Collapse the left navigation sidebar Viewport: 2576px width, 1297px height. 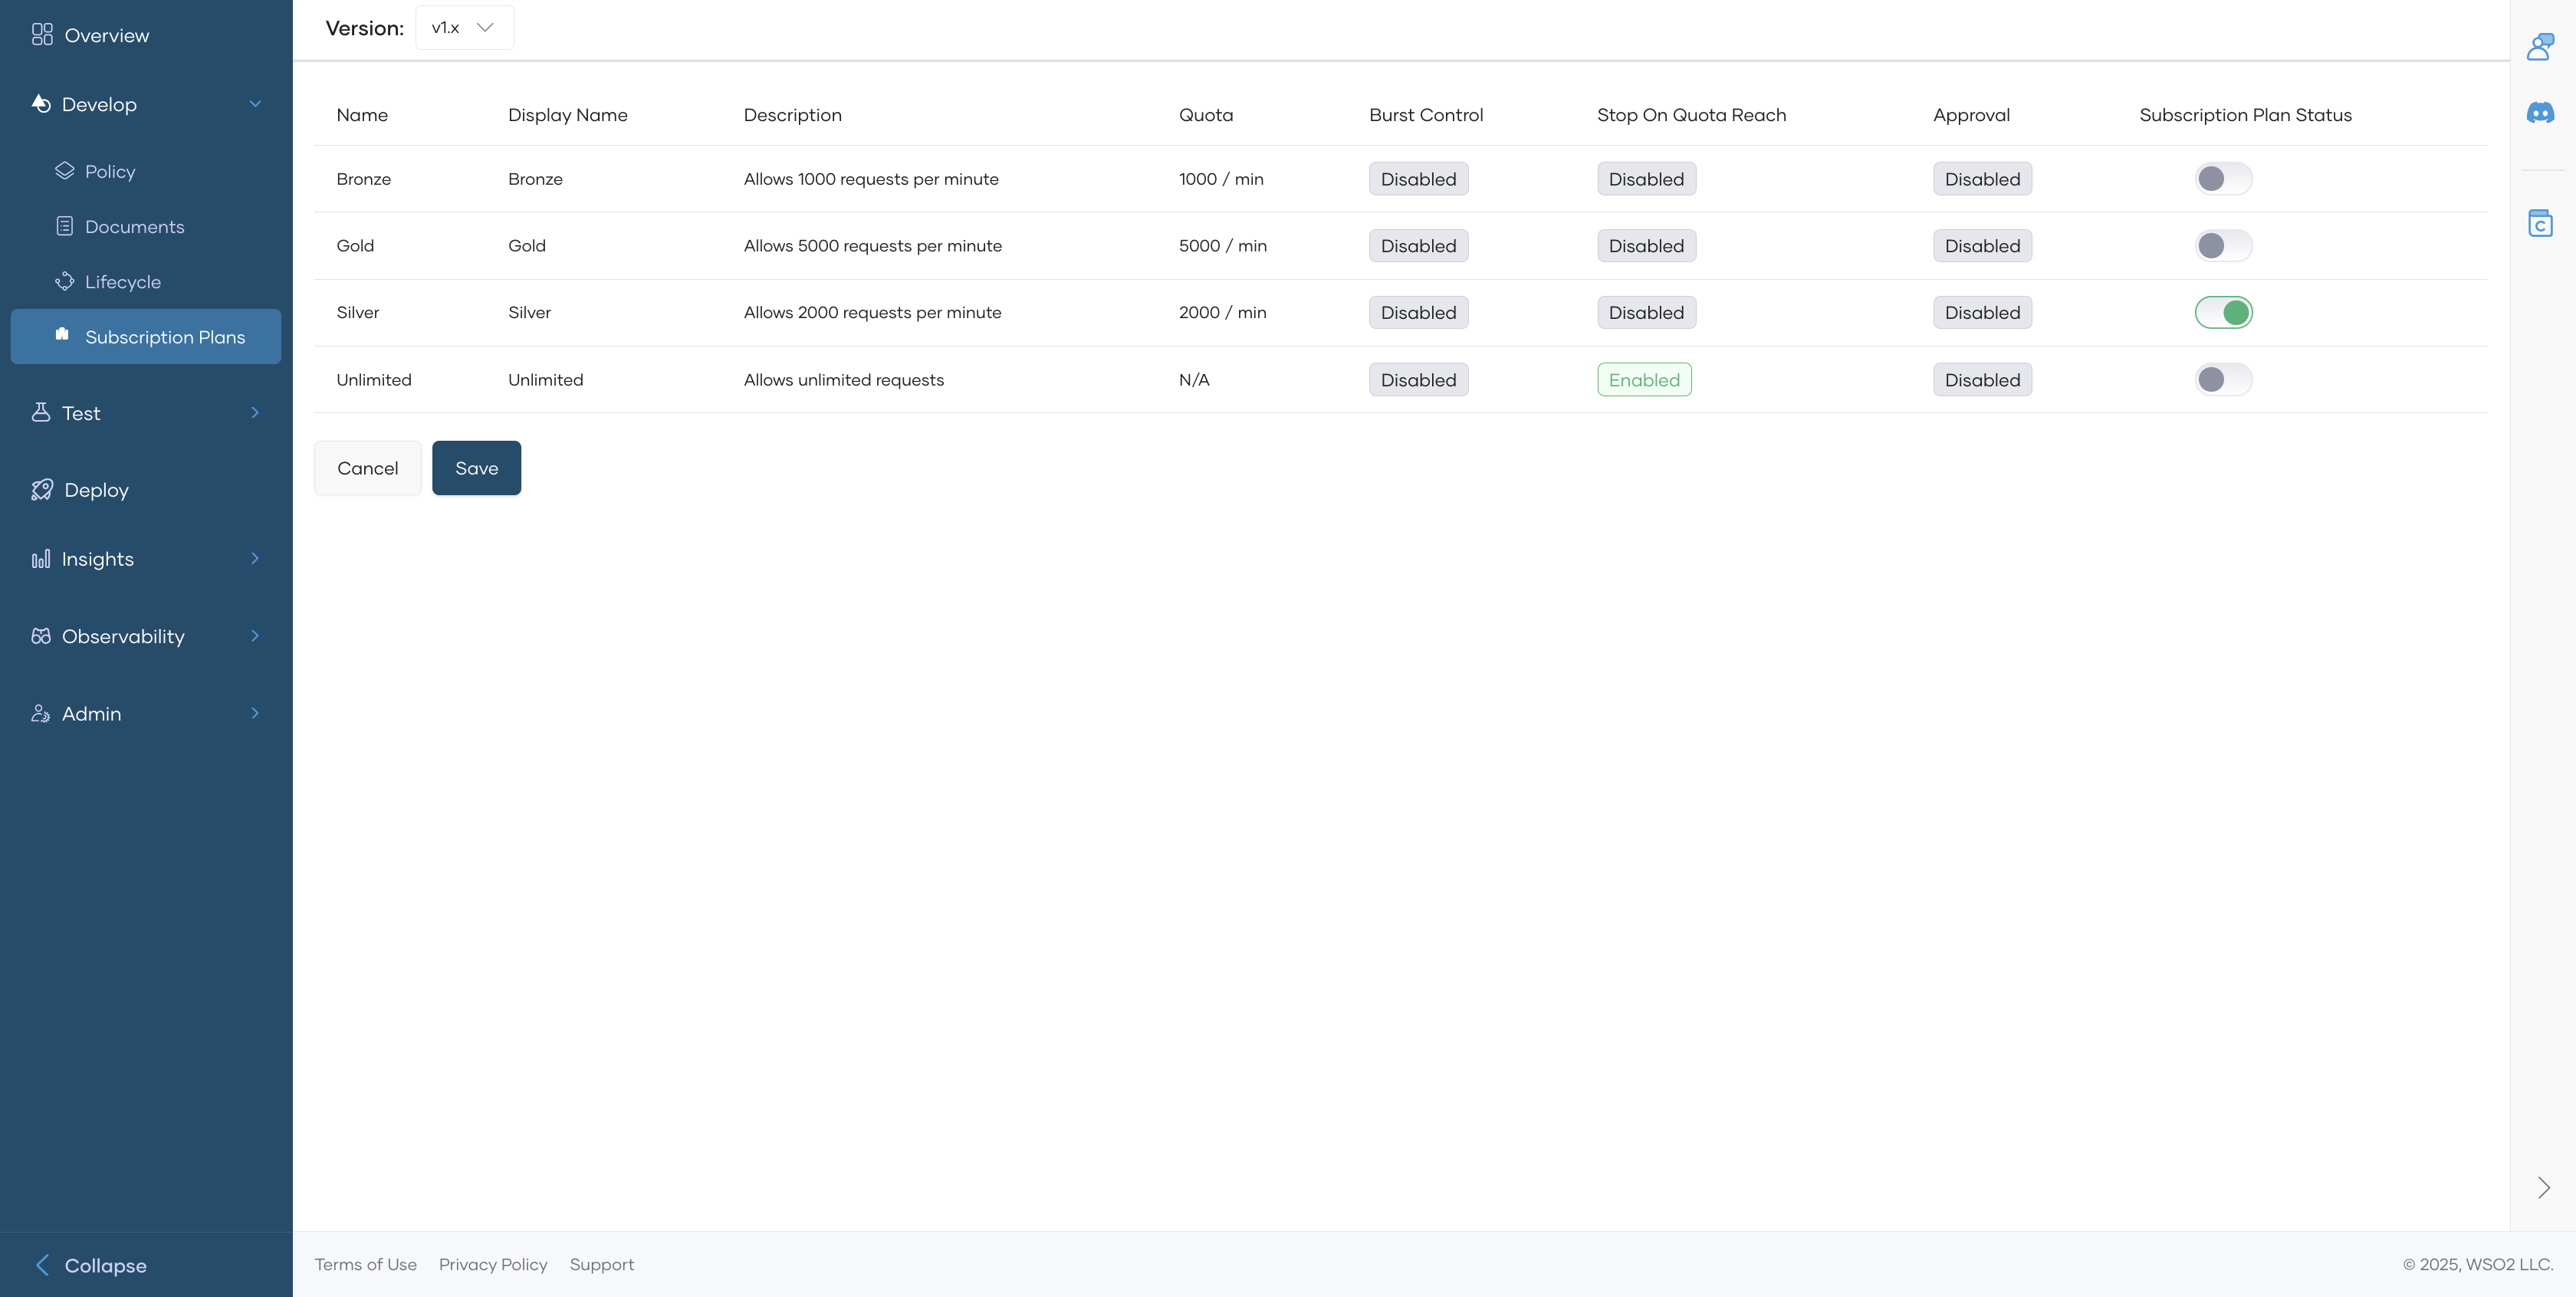point(104,1264)
